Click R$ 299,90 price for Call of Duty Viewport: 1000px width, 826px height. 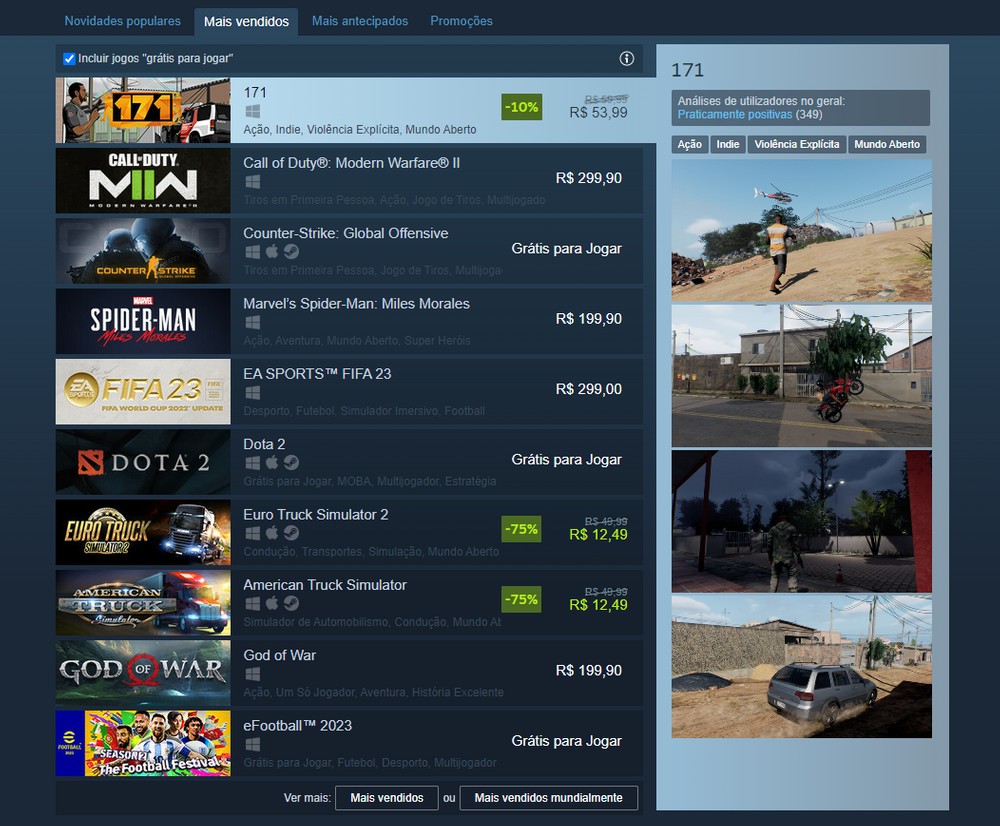(x=589, y=178)
